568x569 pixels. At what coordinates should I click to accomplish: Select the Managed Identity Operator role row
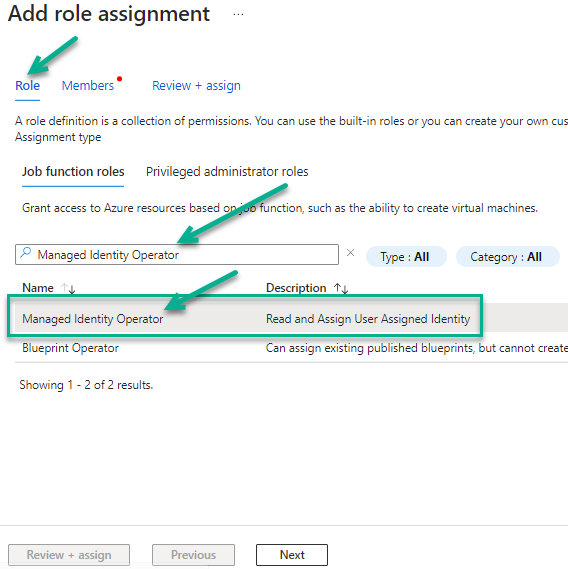(x=291, y=319)
